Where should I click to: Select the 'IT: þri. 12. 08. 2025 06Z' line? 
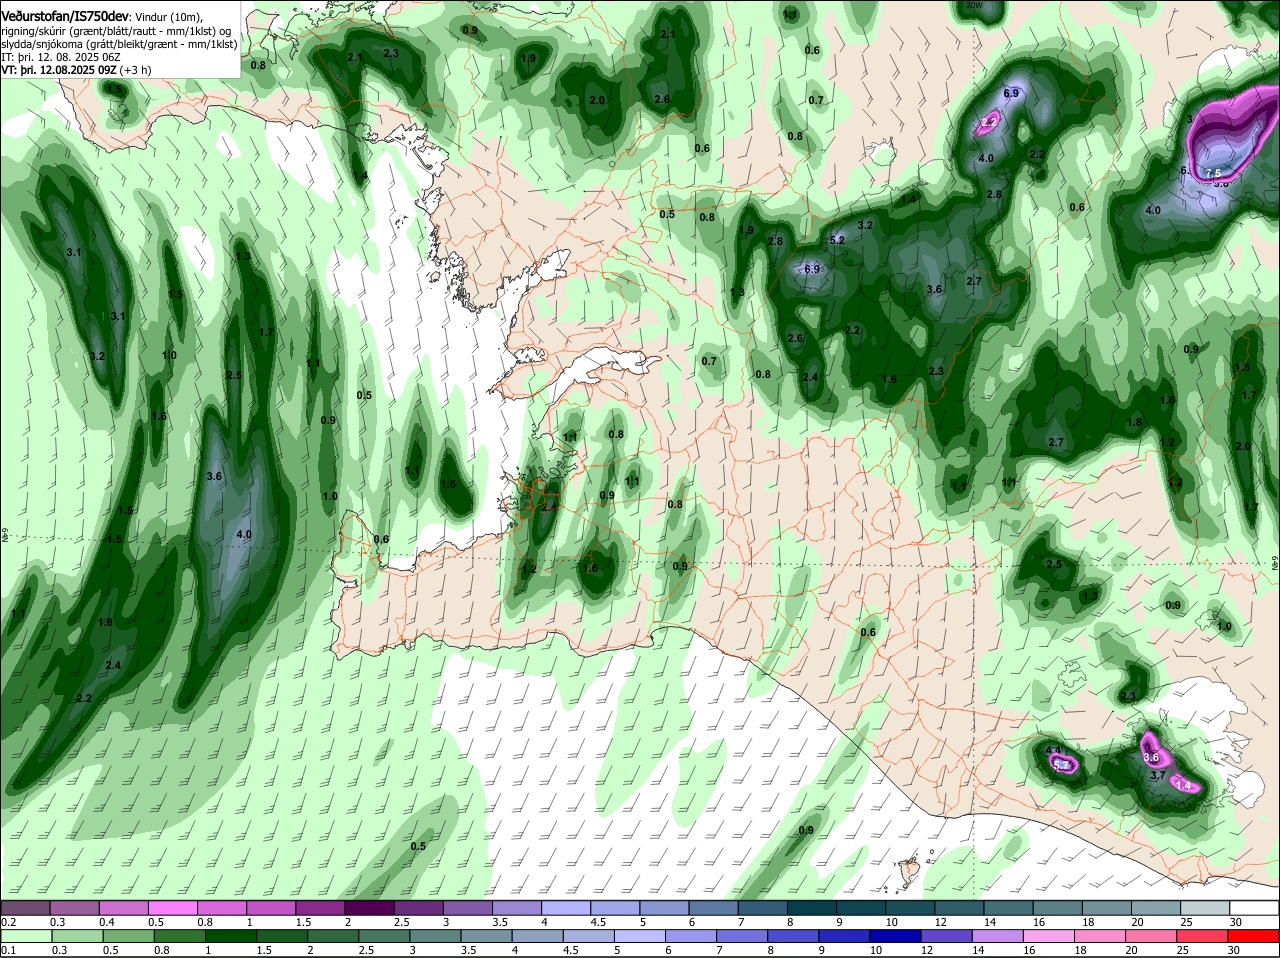coord(59,57)
